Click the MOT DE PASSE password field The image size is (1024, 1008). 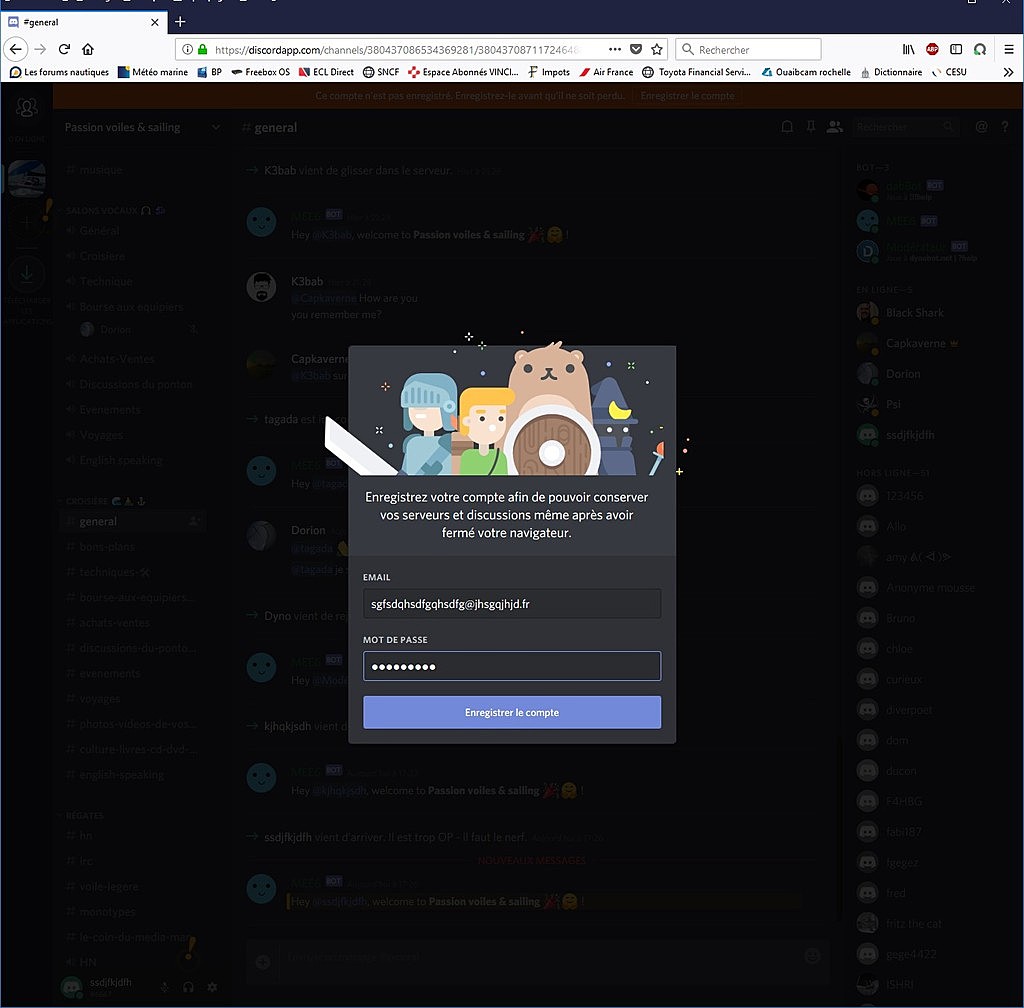click(x=512, y=666)
